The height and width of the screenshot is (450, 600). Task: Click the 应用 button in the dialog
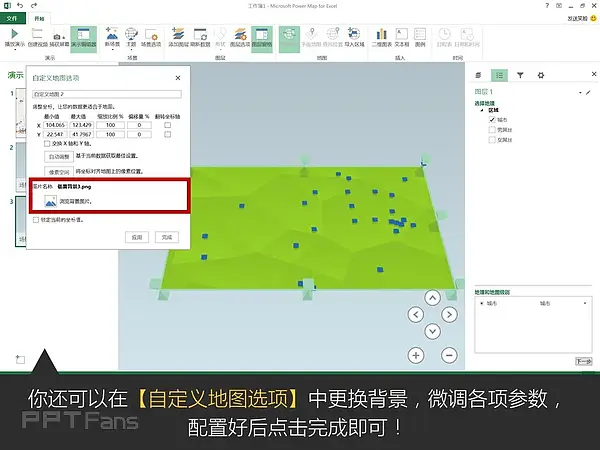pos(136,237)
